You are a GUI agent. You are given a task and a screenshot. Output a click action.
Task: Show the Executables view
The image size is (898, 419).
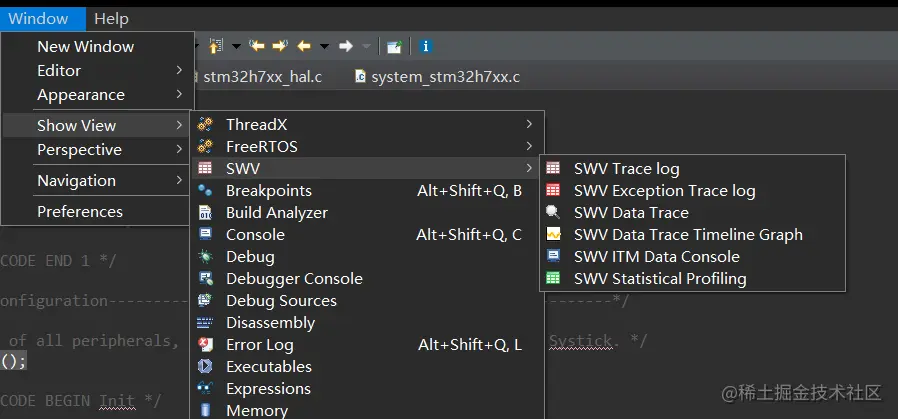(x=367, y=366)
